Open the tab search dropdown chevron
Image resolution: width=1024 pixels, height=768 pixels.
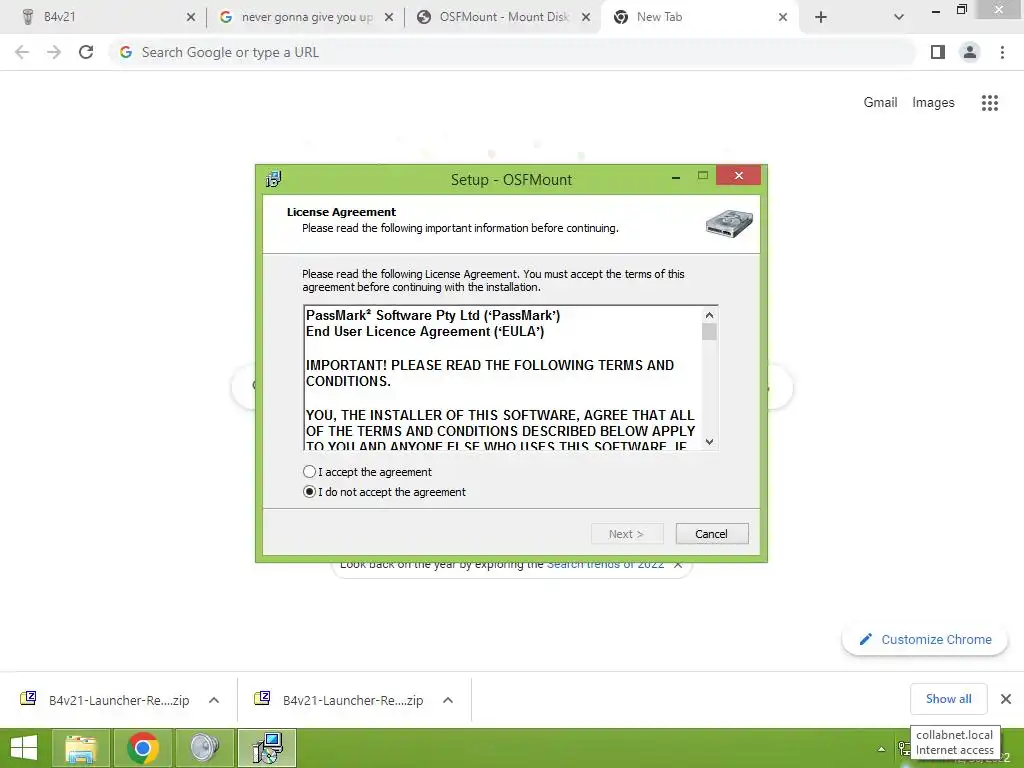pos(899,17)
